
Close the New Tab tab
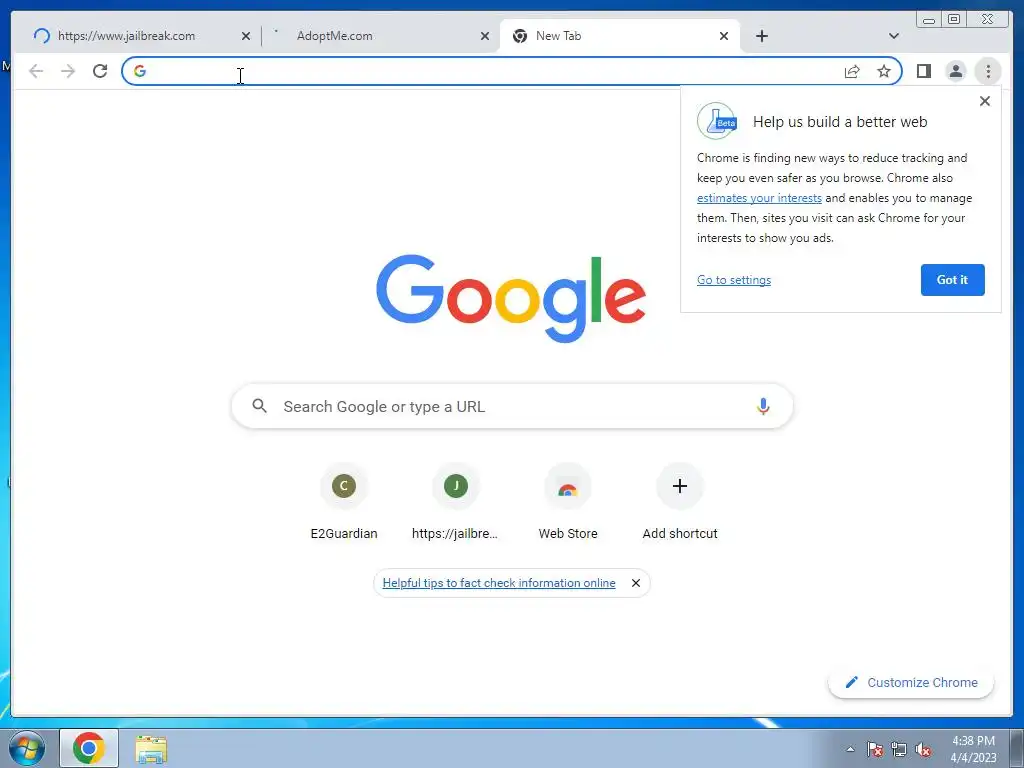pyautogui.click(x=724, y=37)
